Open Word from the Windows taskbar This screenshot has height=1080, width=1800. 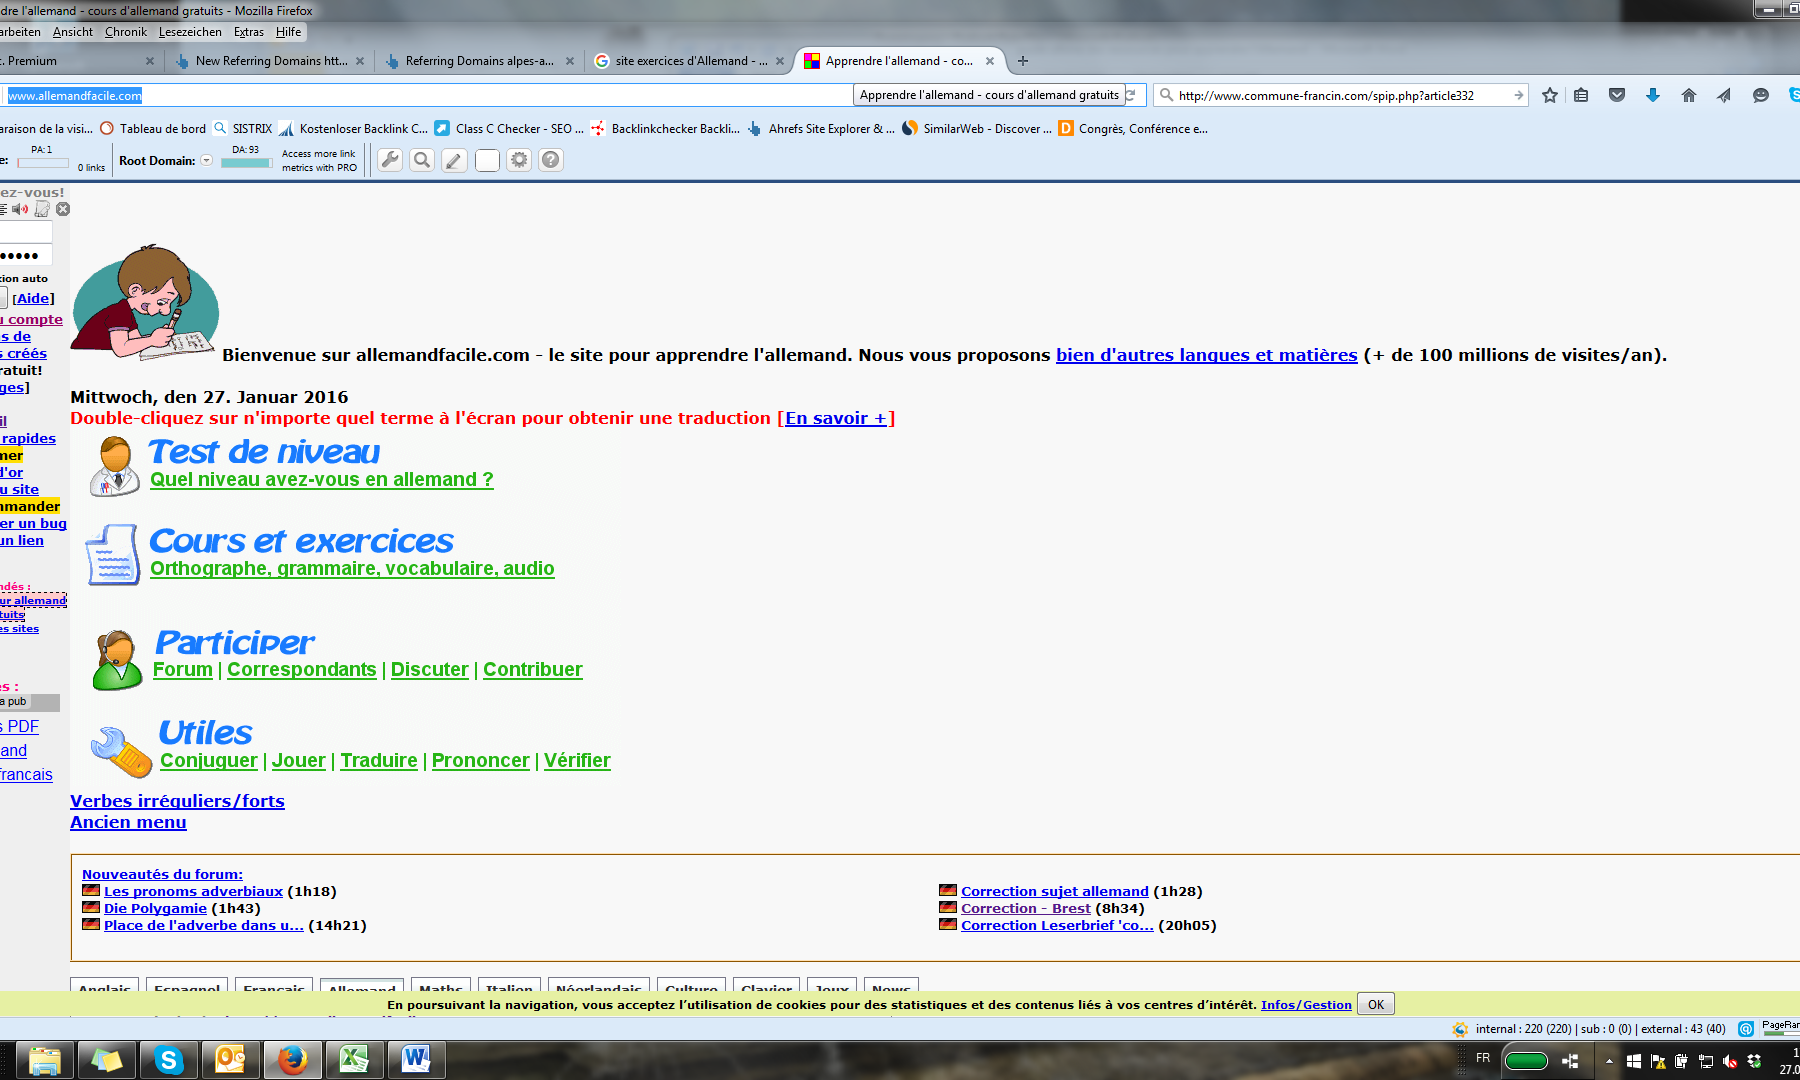coord(416,1059)
